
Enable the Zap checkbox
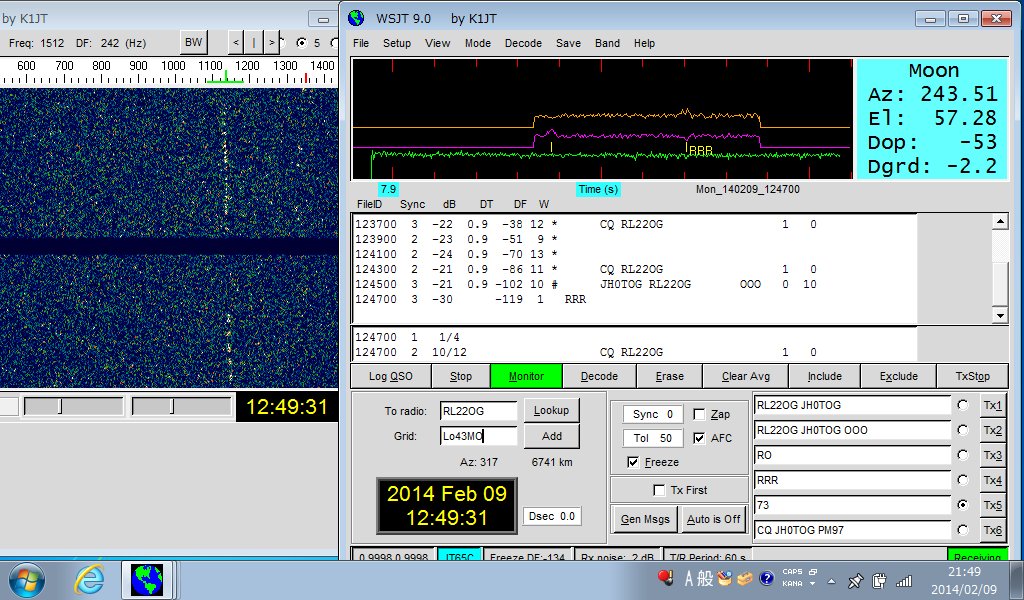coord(699,415)
